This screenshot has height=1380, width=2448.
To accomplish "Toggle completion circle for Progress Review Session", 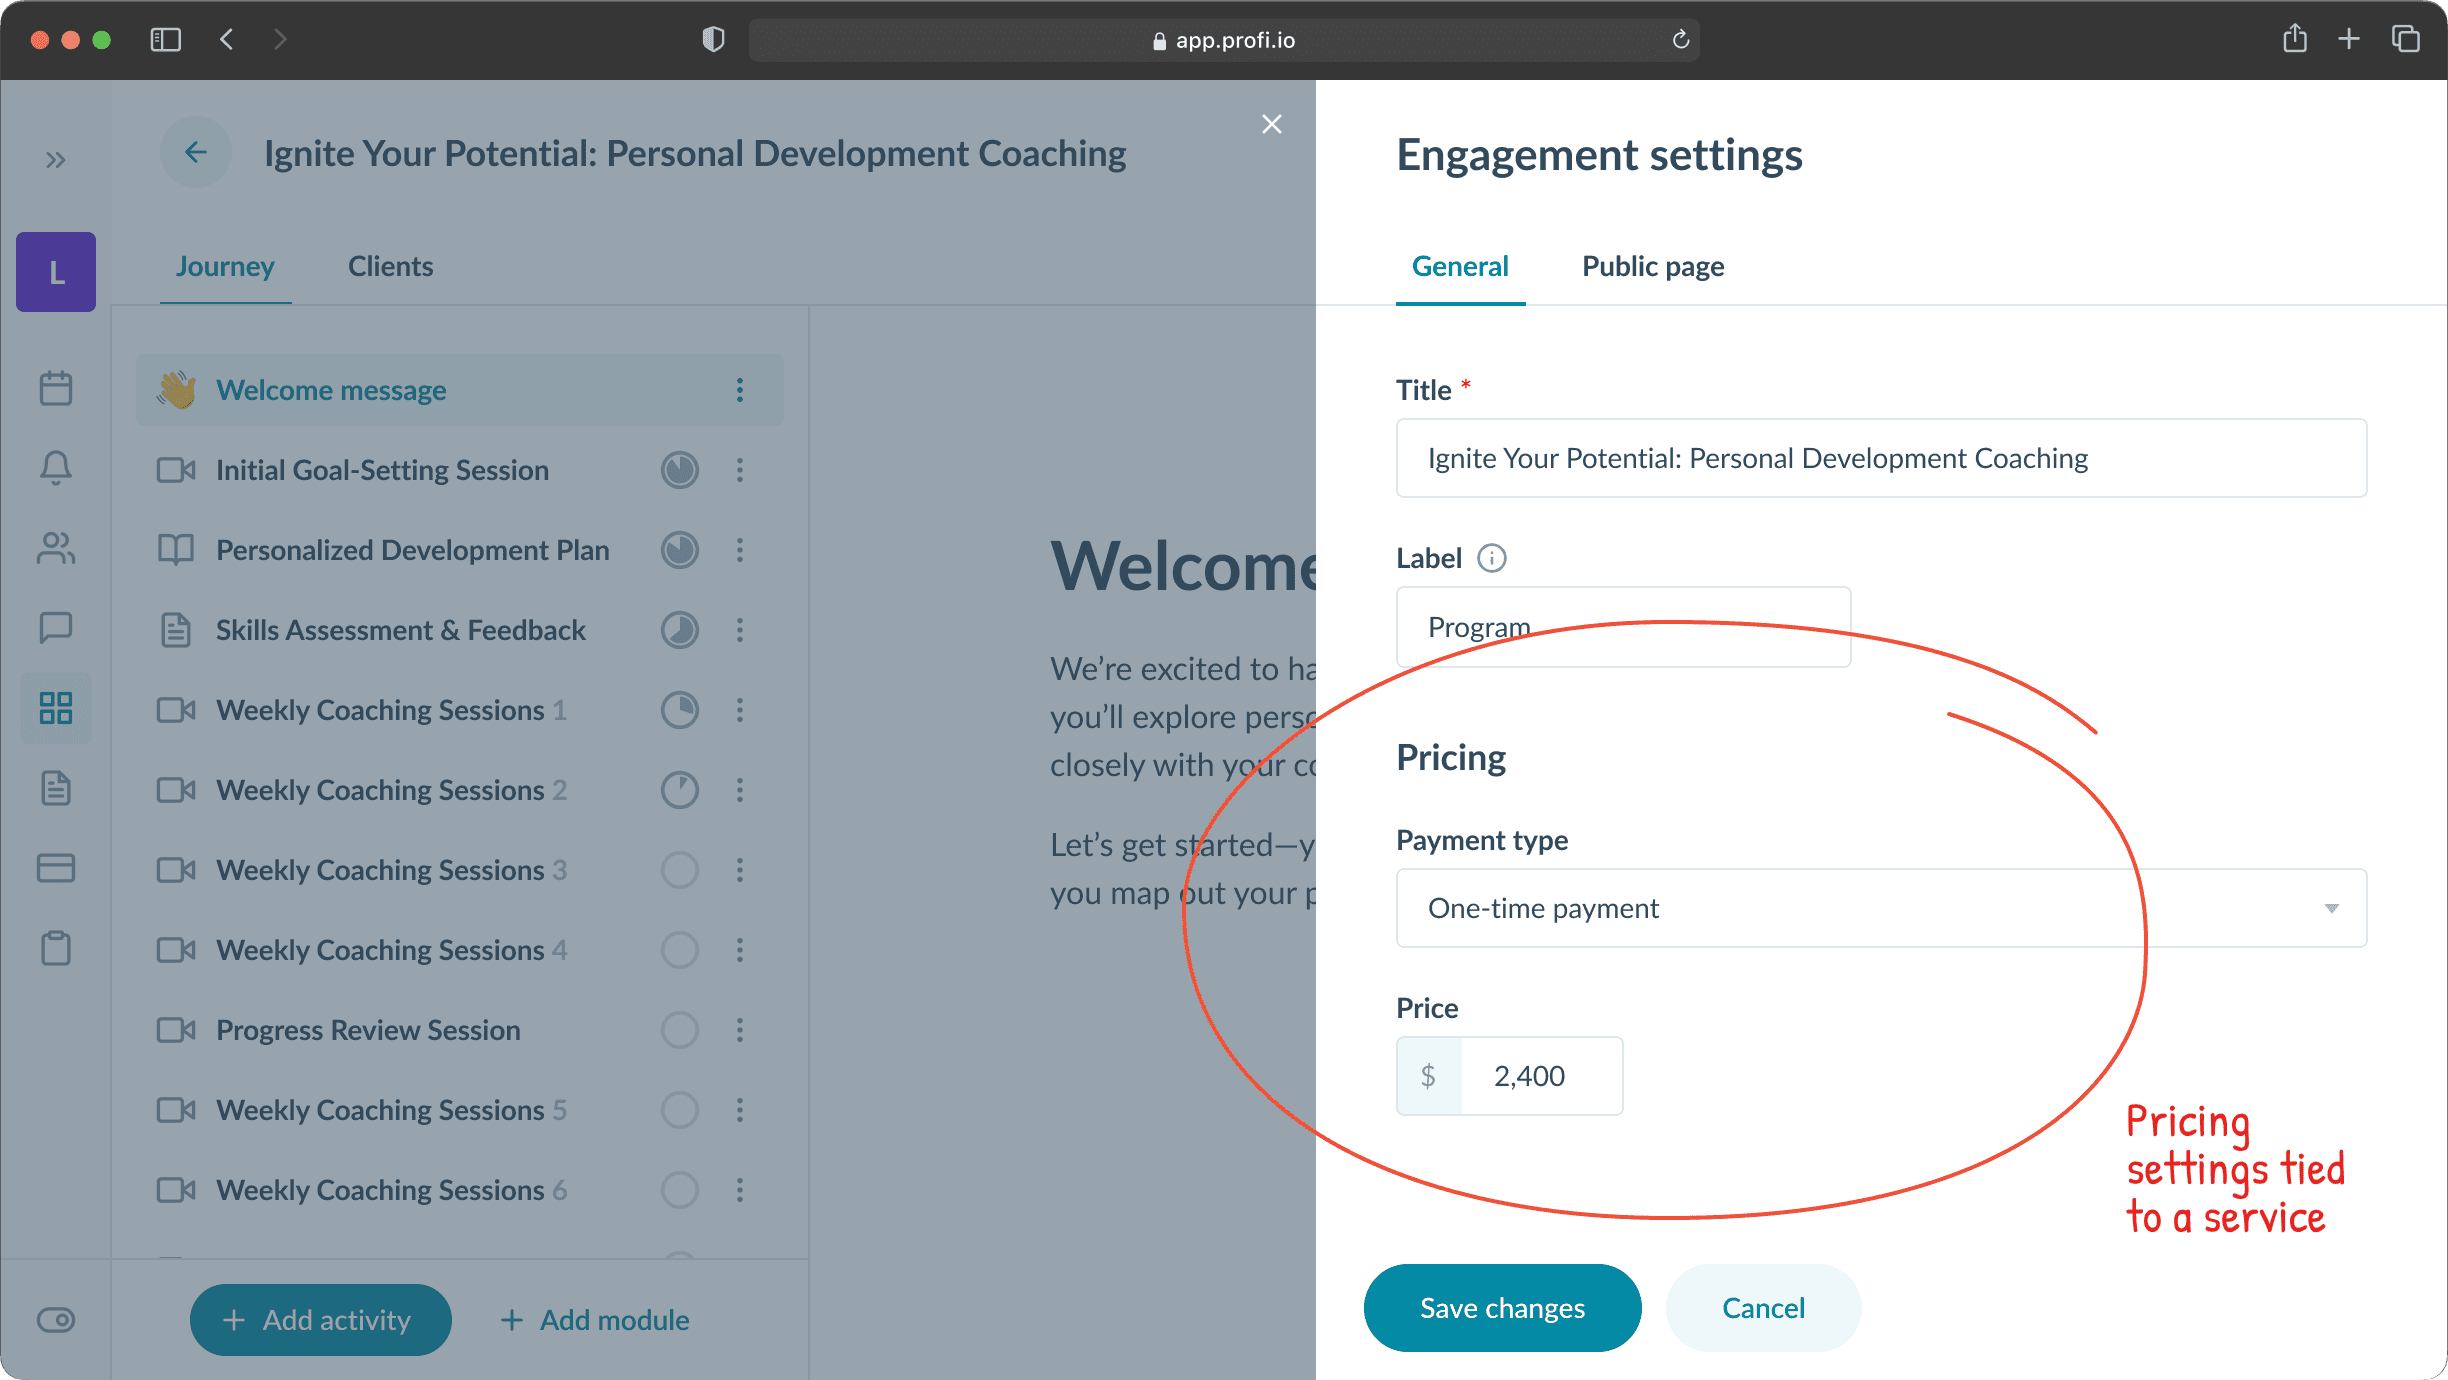I will [680, 1030].
